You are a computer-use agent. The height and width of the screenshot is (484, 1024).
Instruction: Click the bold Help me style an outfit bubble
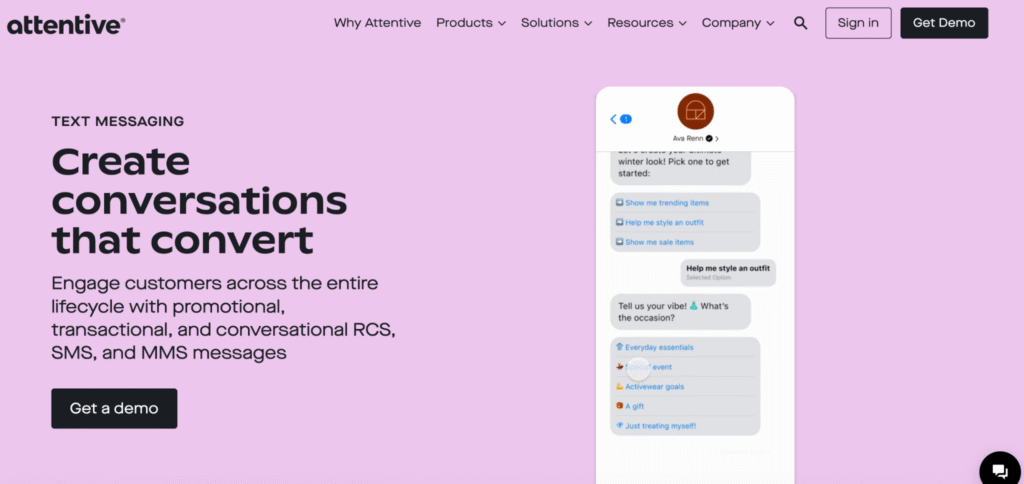[728, 272]
